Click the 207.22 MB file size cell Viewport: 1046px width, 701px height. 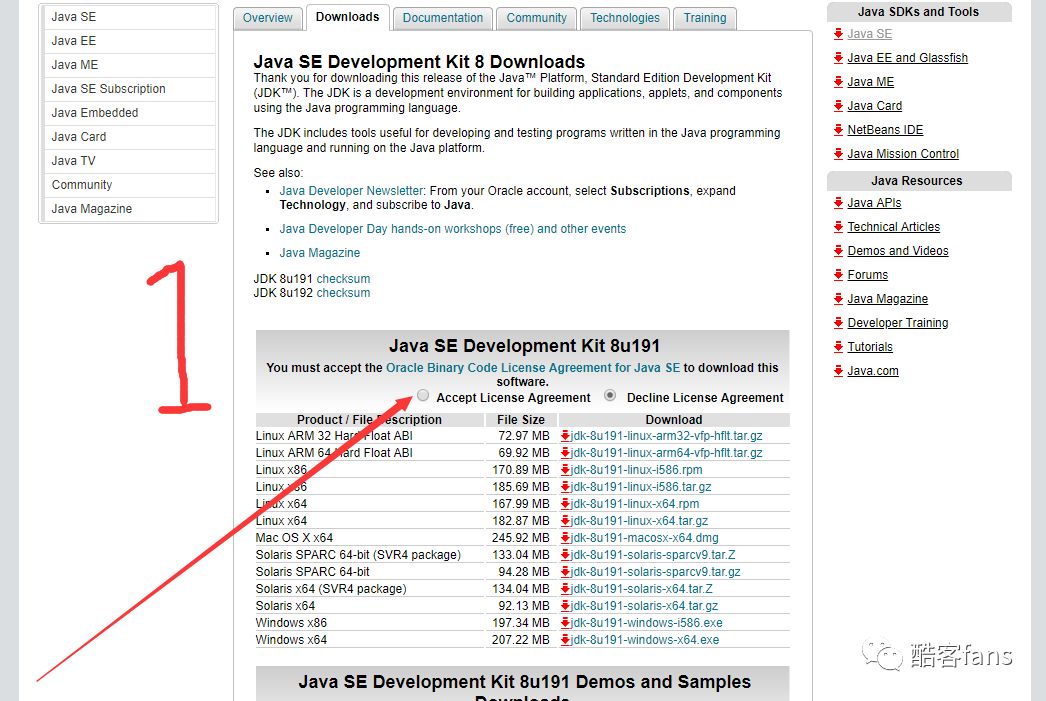click(520, 640)
